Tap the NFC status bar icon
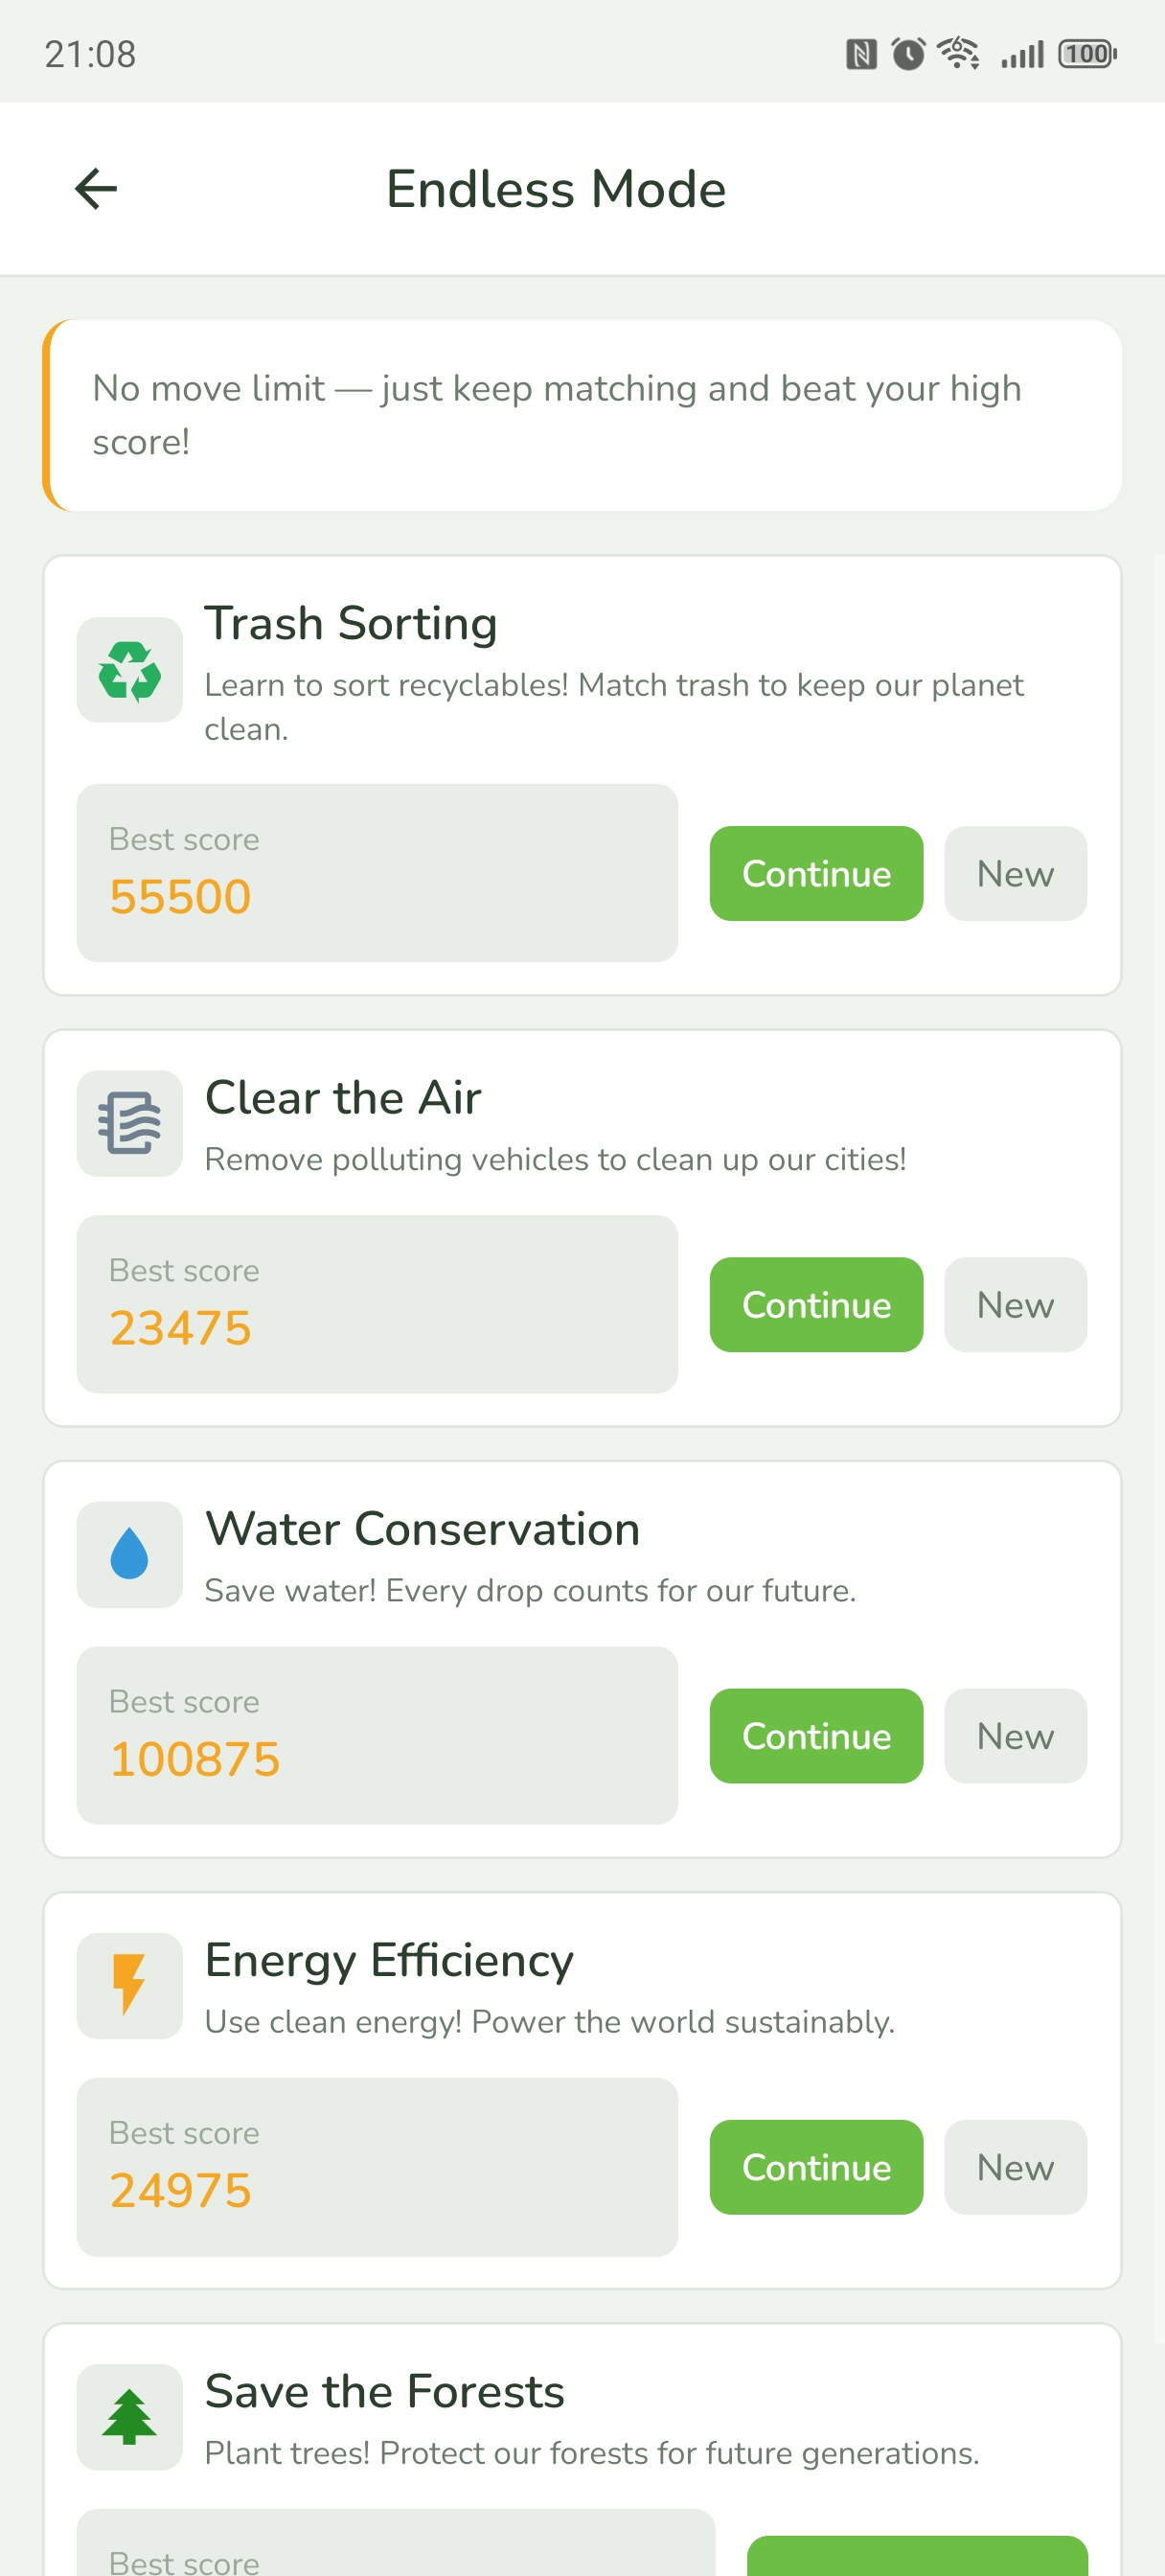 click(861, 53)
